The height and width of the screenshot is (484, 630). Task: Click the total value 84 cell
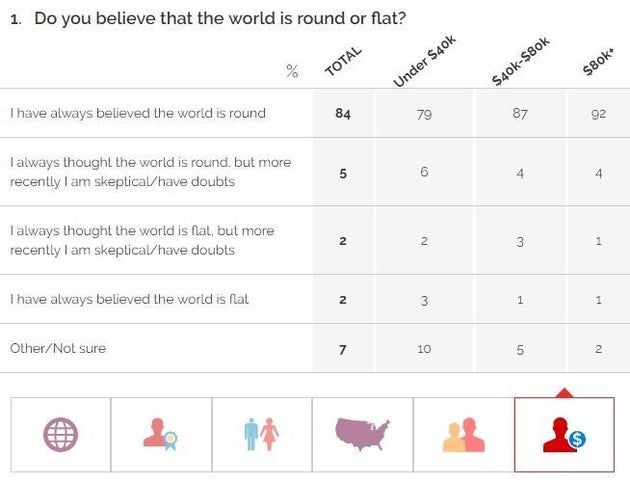coord(343,113)
